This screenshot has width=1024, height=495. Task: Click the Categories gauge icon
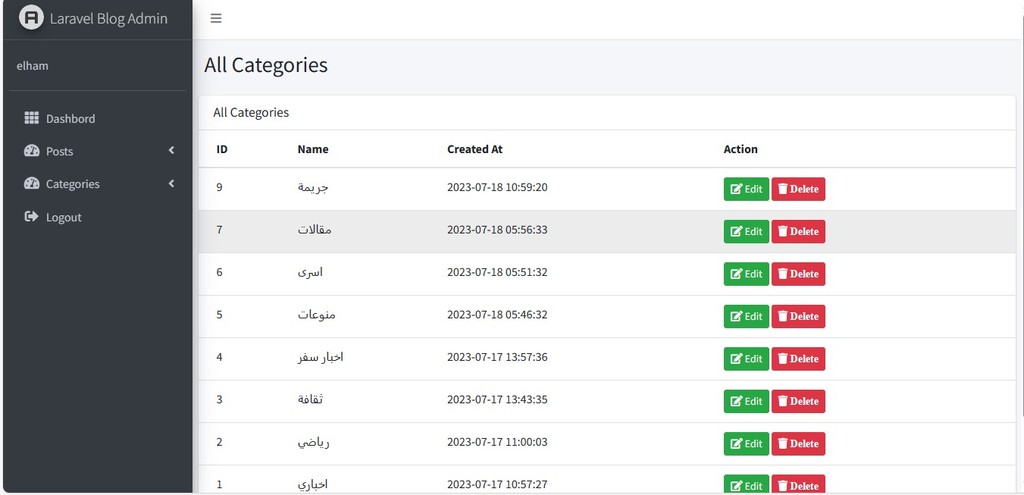point(31,184)
